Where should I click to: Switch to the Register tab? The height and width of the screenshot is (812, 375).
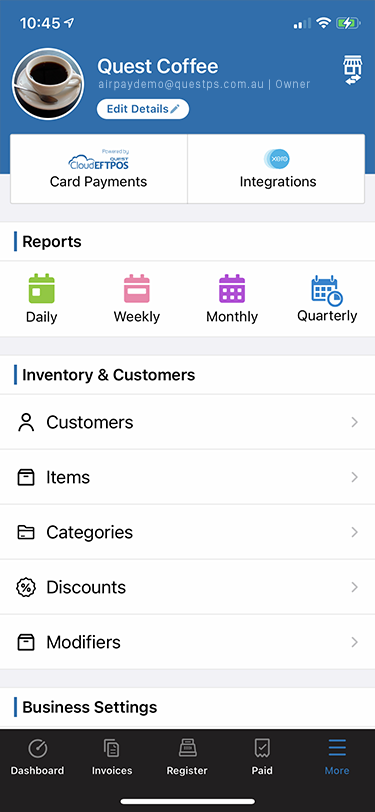tap(187, 757)
